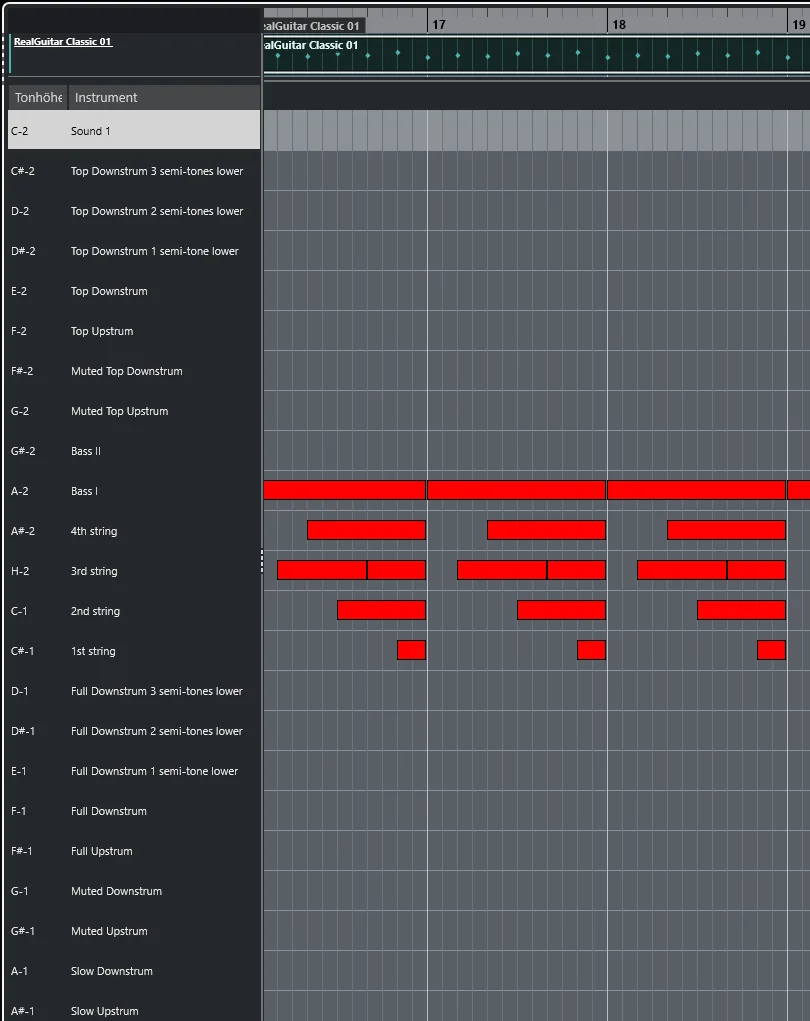Click bar 18 in the ruler
The width and height of the screenshot is (810, 1021).
pyautogui.click(x=619, y=25)
